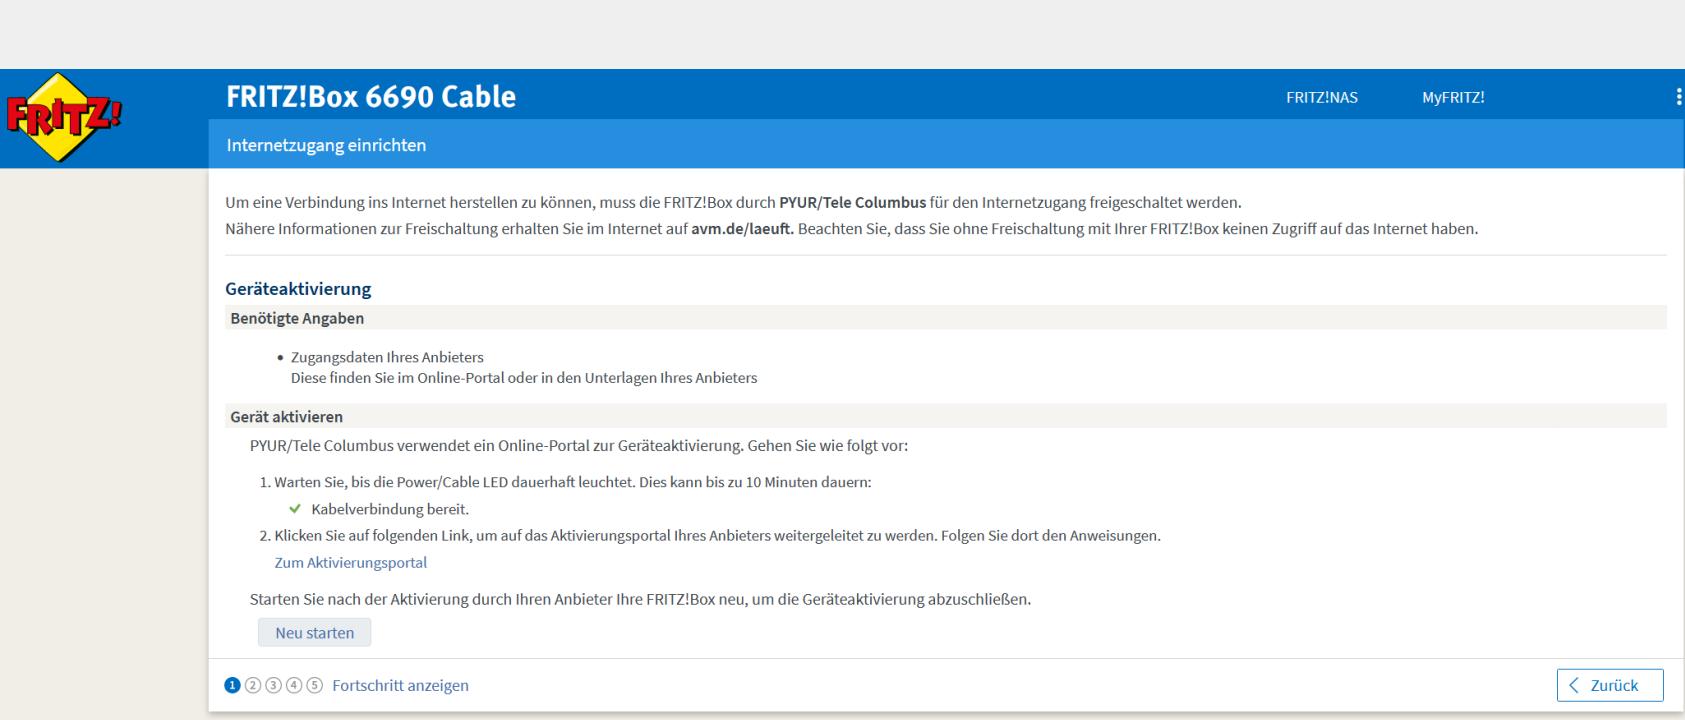
Task: Select step 2 progress circle
Action: 253,686
